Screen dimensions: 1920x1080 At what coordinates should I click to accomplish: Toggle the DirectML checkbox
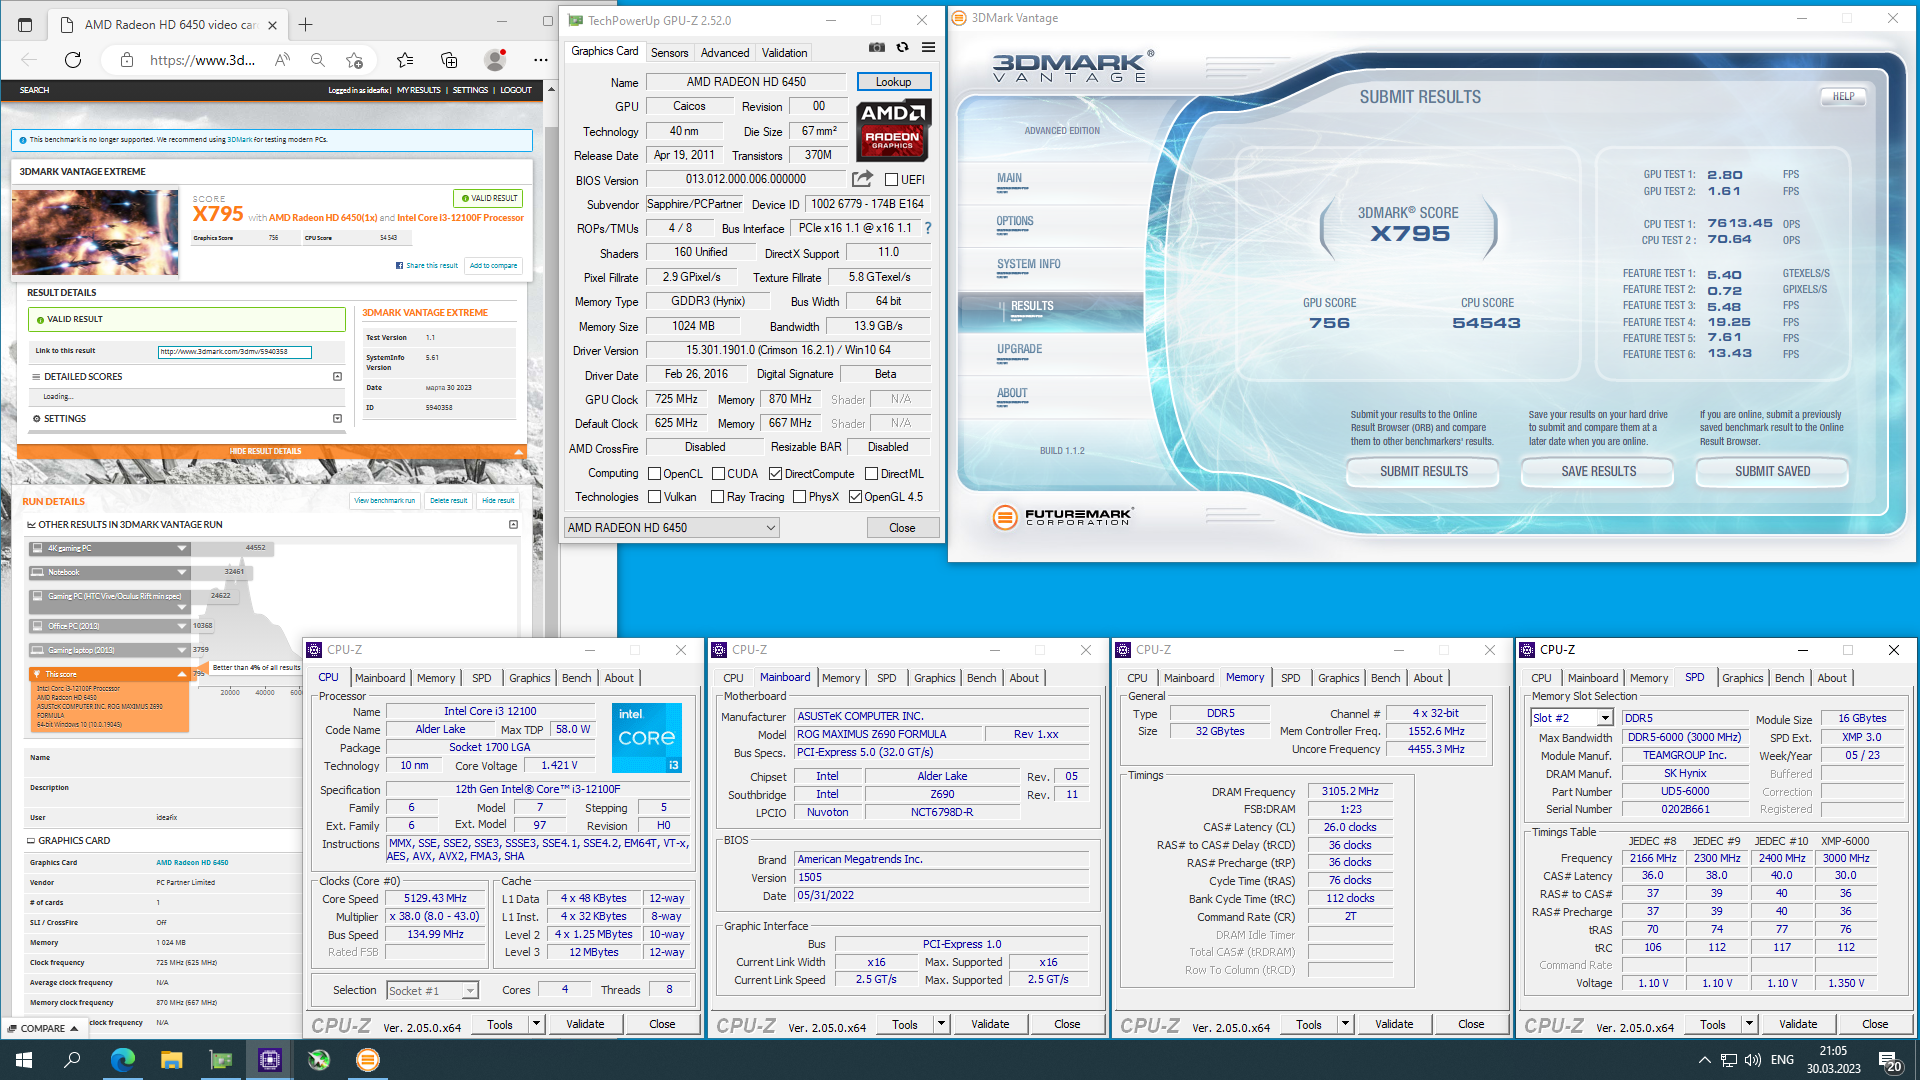(871, 474)
